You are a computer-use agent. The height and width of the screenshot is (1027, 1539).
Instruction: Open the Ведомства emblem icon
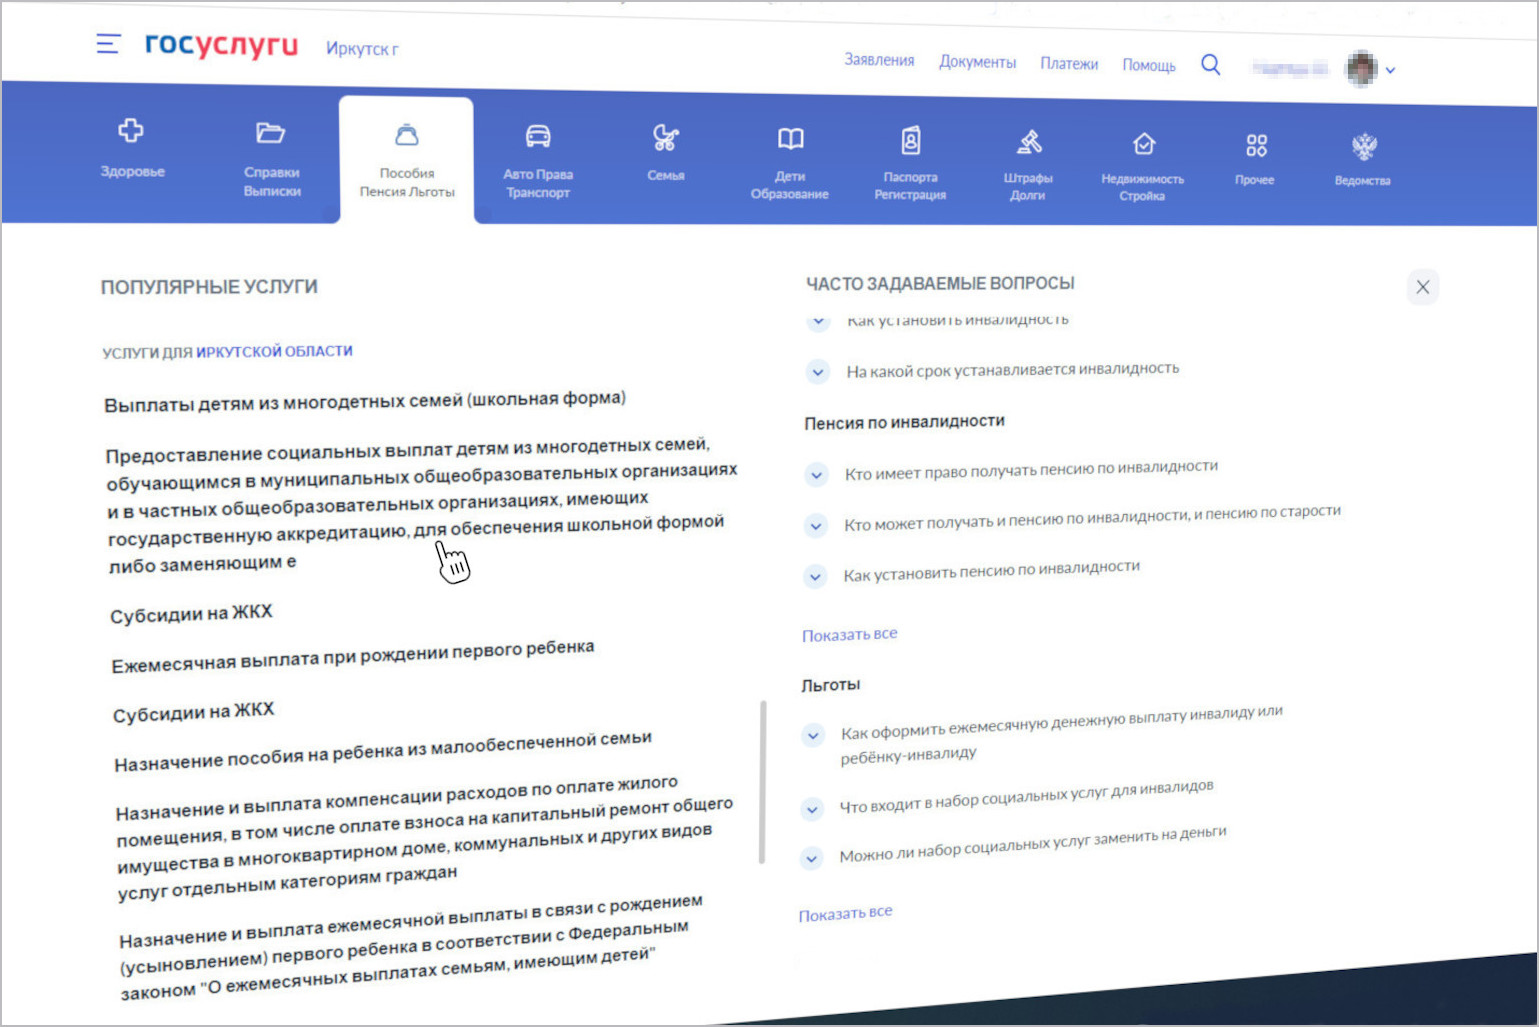1364,147
